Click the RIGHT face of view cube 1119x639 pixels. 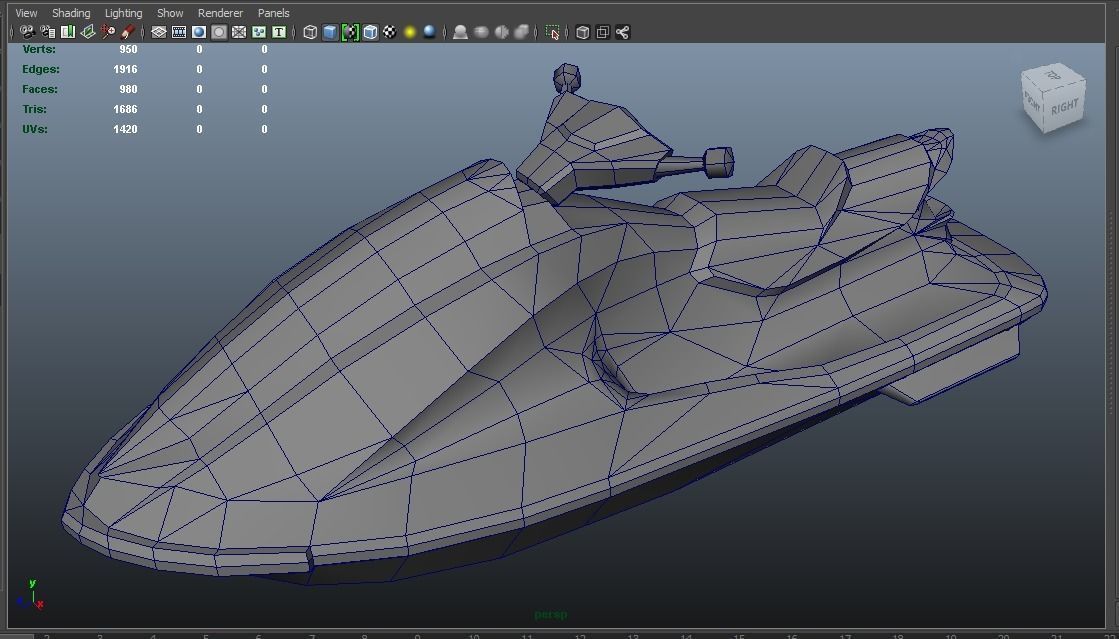pyautogui.click(x=1065, y=107)
